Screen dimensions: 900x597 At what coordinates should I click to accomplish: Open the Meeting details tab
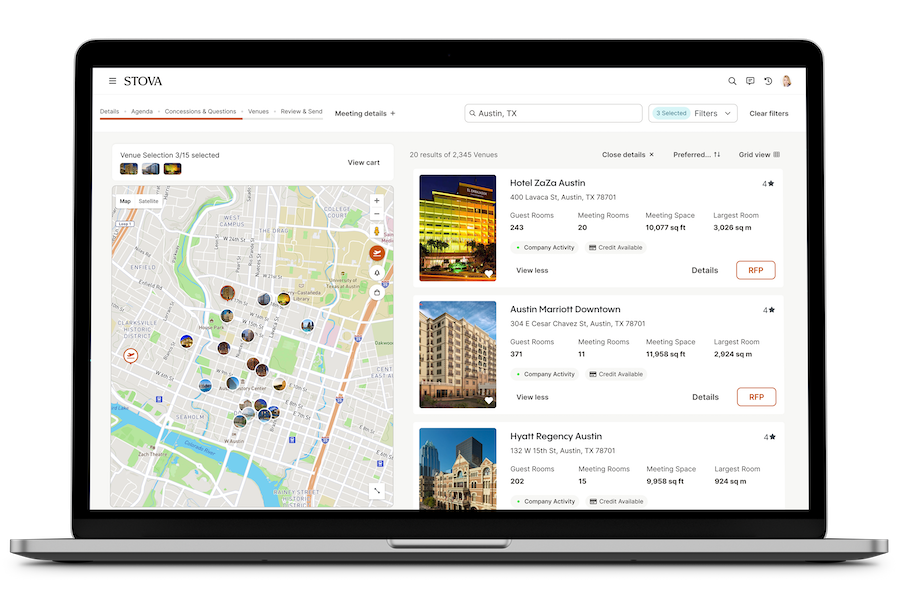[x=360, y=114]
